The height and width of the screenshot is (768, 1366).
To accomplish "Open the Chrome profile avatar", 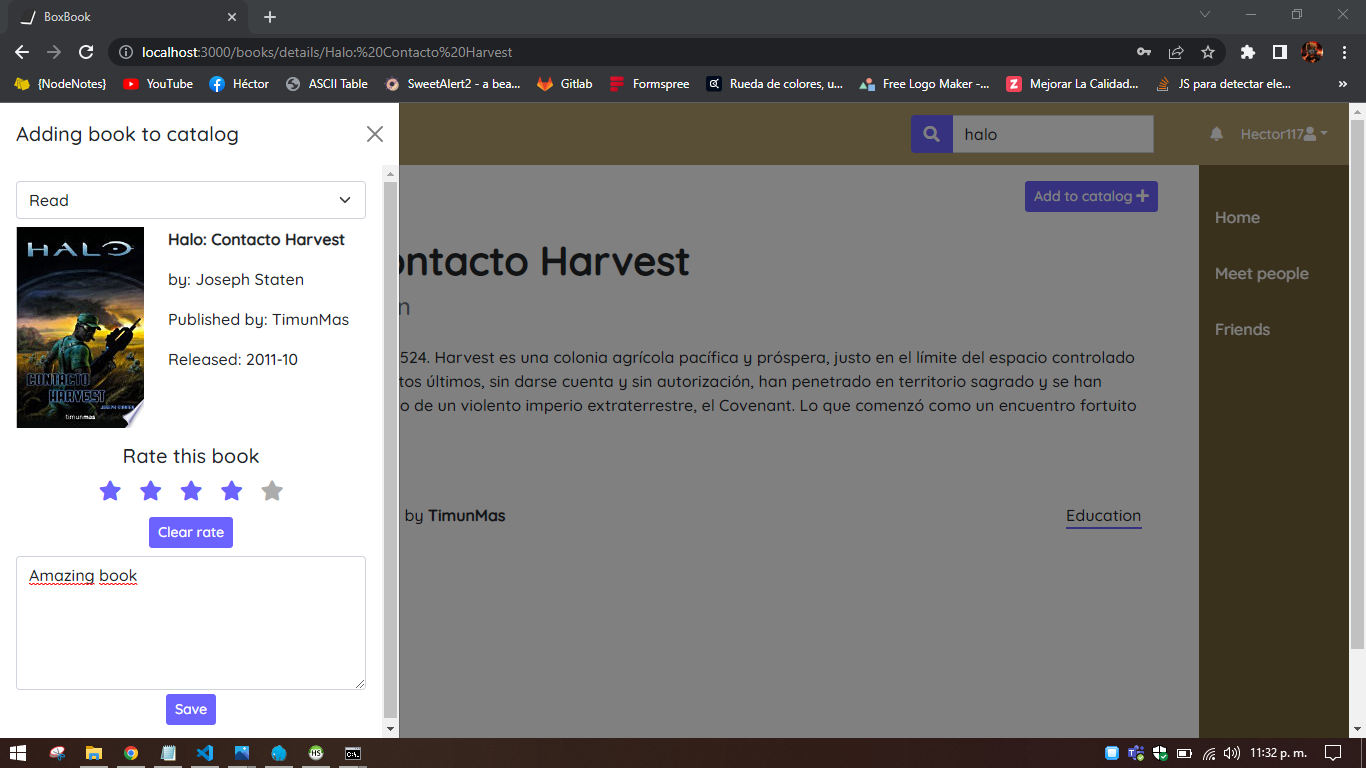I will click(1312, 52).
